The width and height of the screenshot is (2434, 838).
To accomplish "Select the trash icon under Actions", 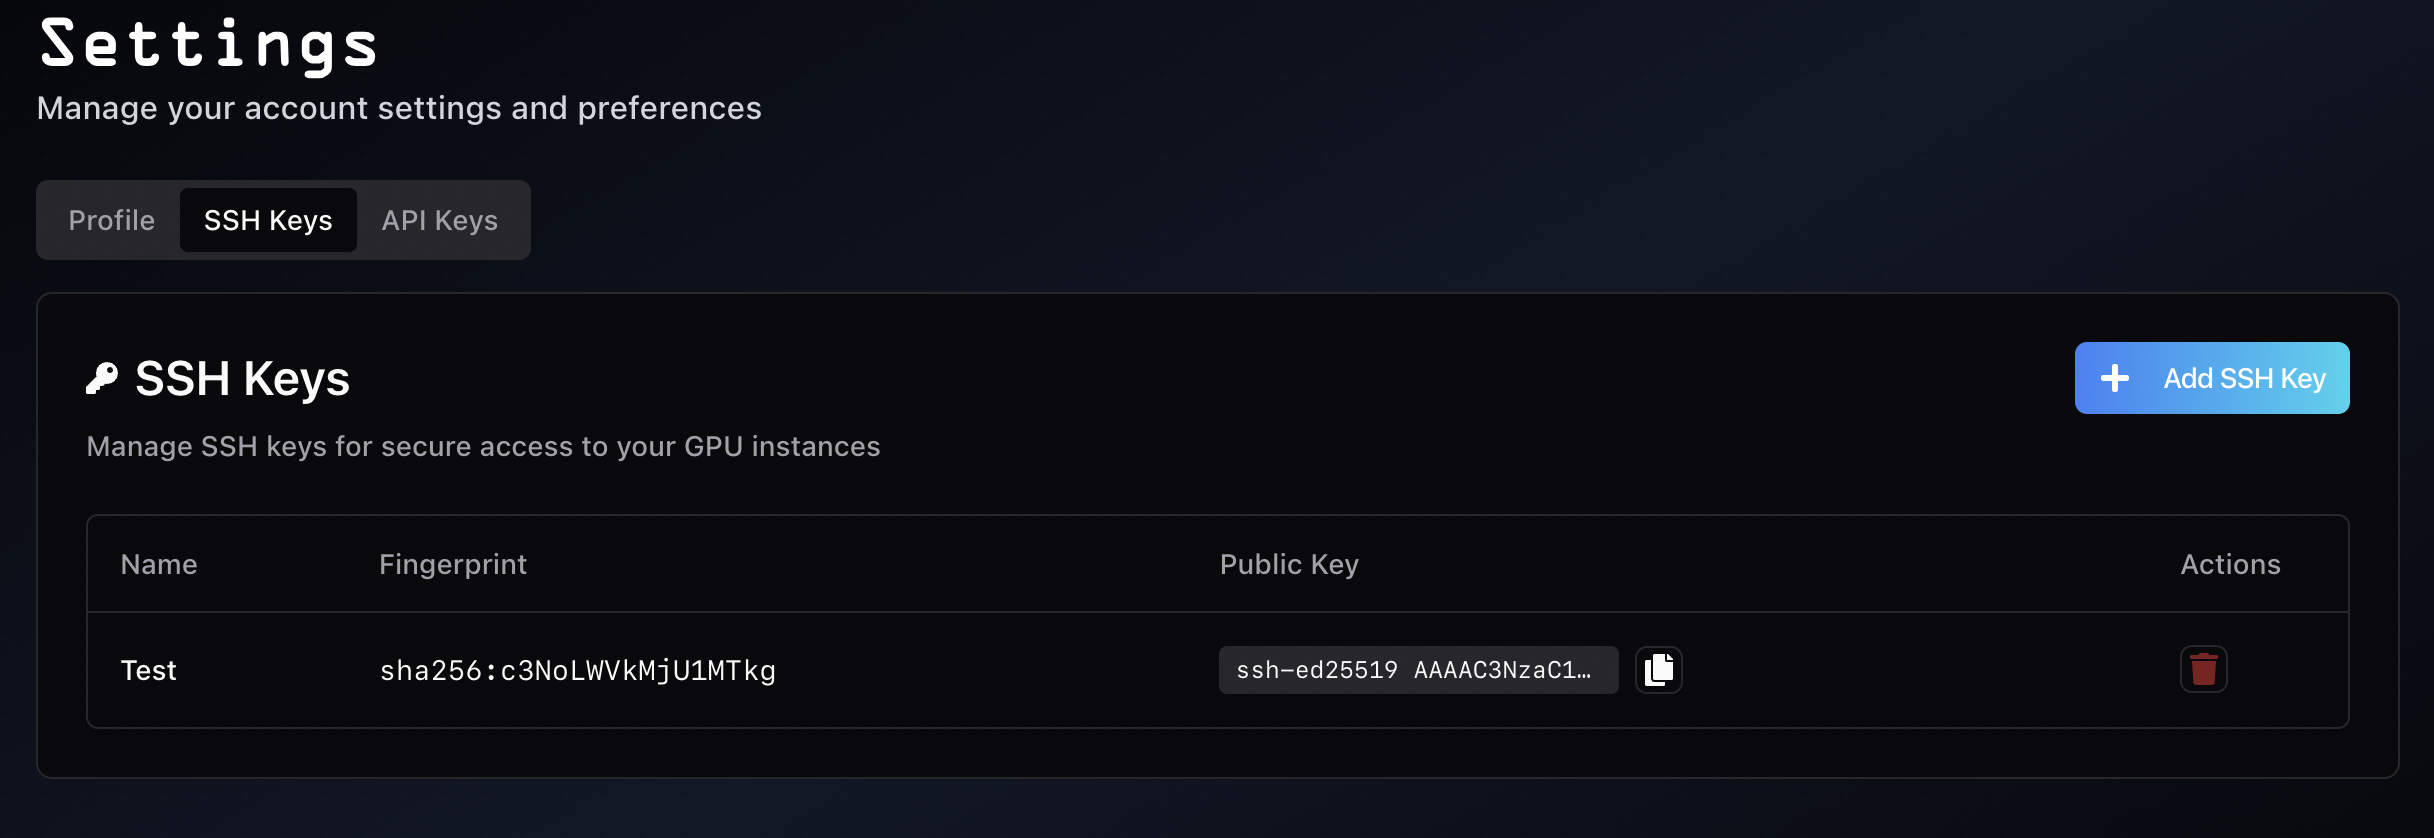I will click(2204, 670).
